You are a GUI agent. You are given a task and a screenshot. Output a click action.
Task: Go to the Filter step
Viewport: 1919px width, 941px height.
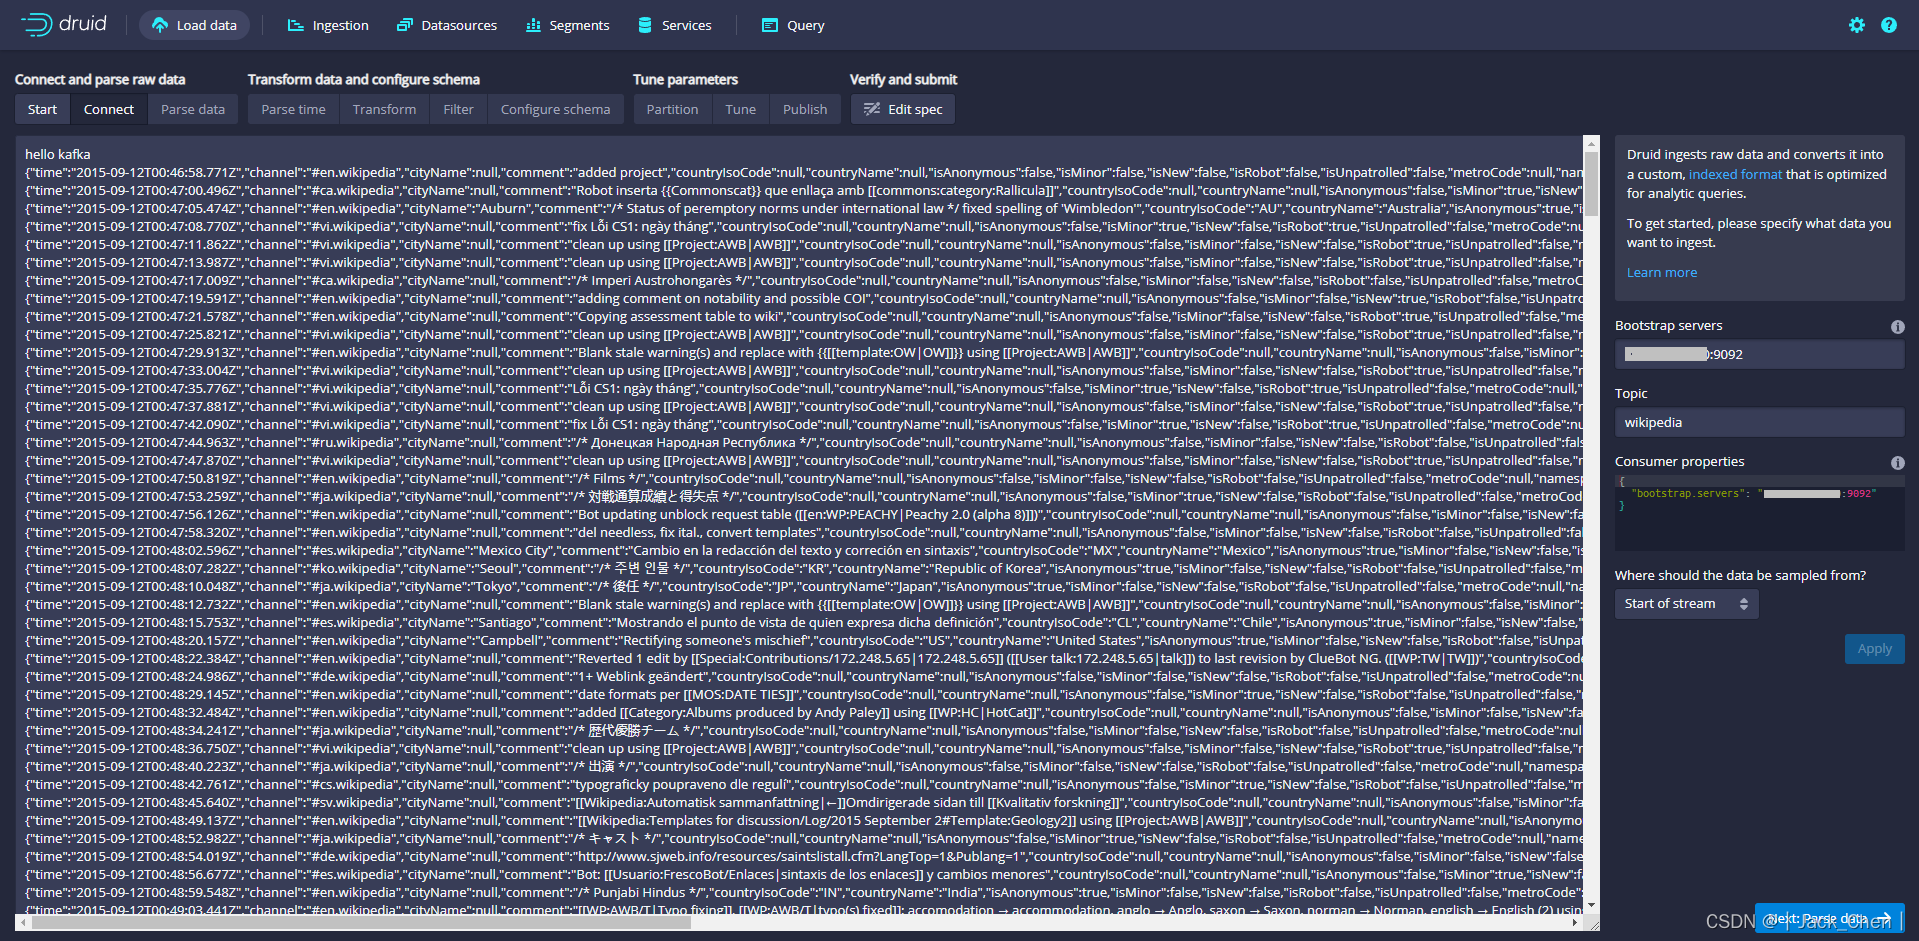pyautogui.click(x=458, y=109)
